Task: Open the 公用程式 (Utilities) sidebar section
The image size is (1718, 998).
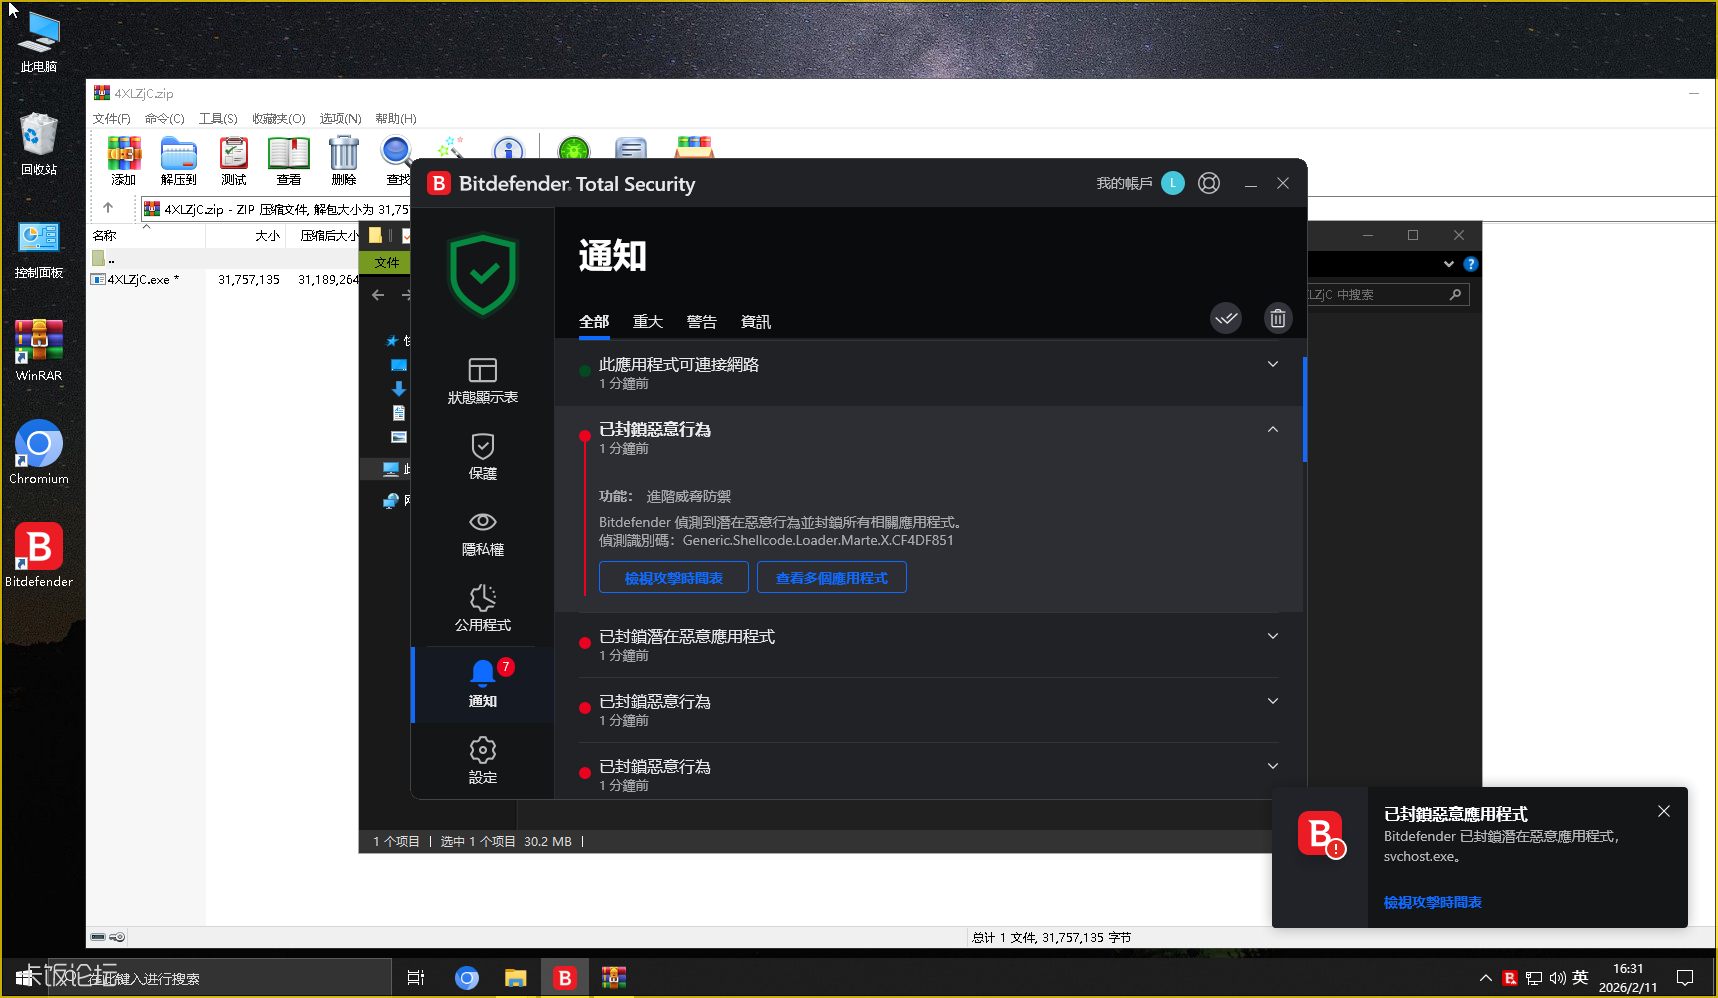Action: click(482, 609)
